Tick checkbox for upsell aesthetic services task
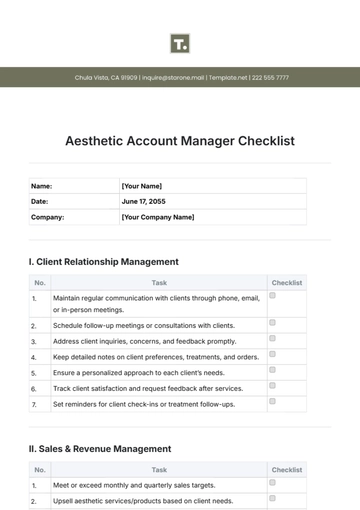 (272, 498)
